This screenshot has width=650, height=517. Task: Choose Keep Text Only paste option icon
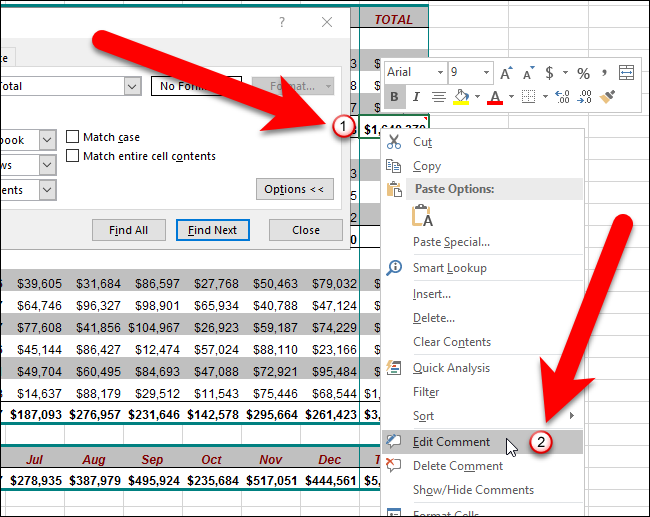pyautogui.click(x=422, y=216)
